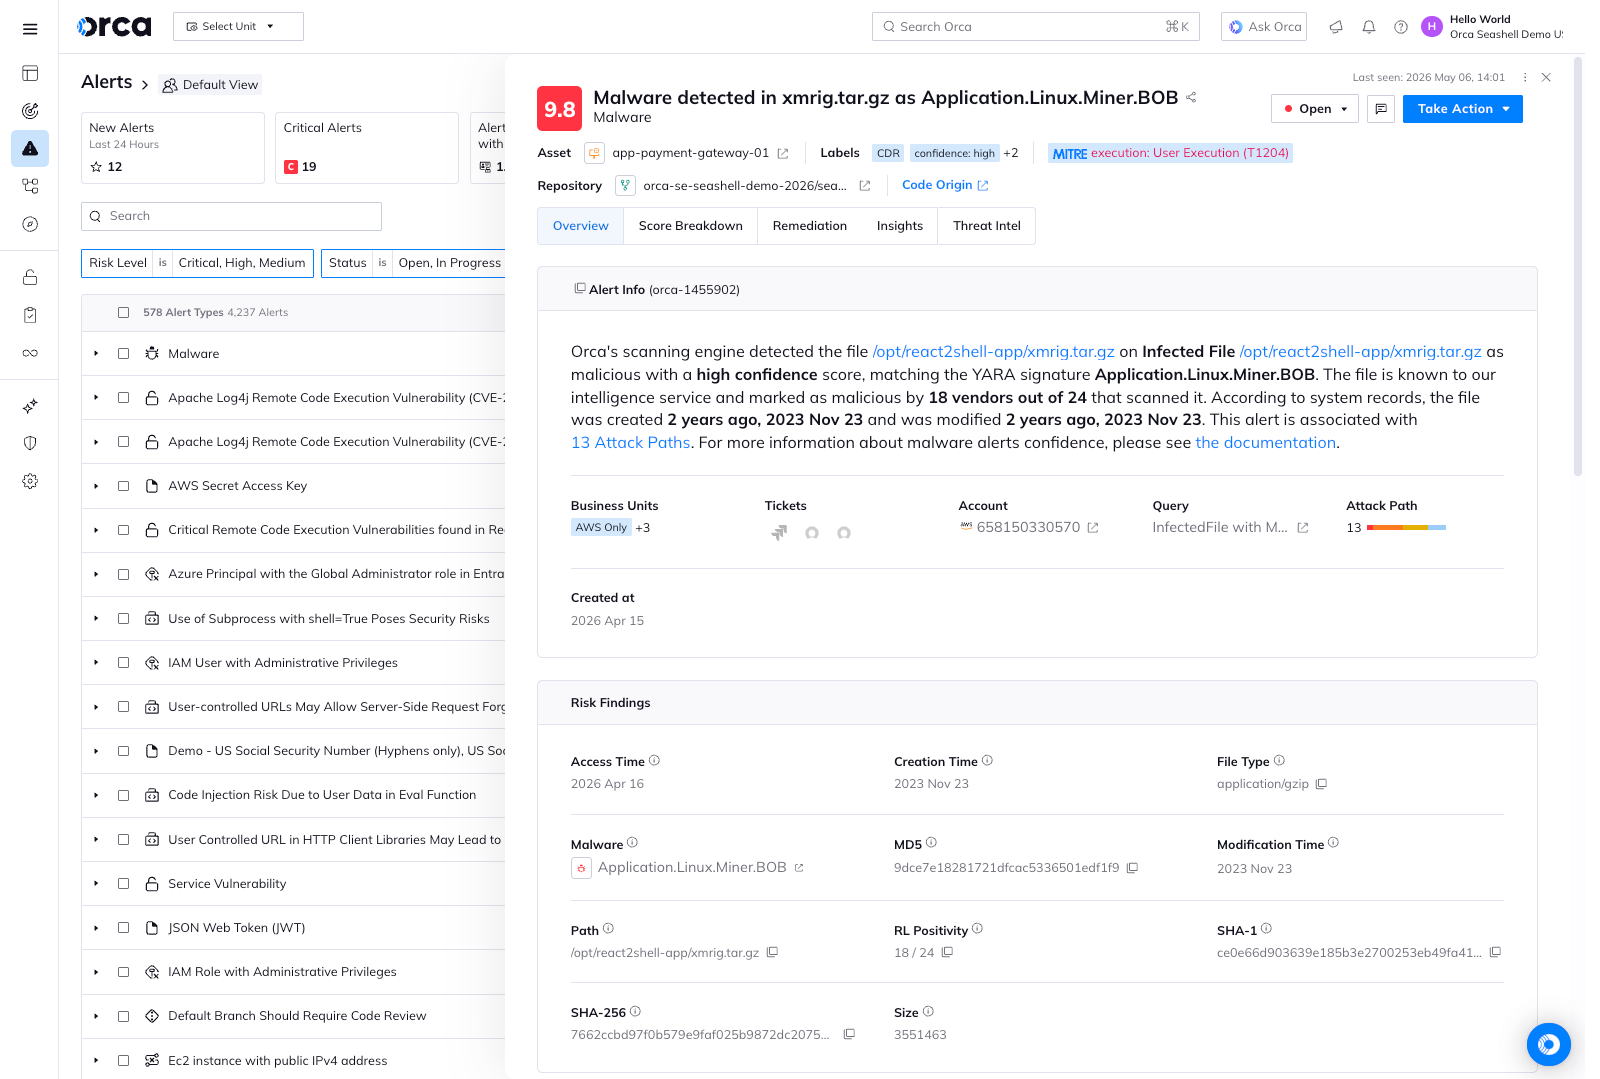This screenshot has height=1079, width=1600.
Task: Check the Malware alert row checkbox
Action: [x=123, y=354]
